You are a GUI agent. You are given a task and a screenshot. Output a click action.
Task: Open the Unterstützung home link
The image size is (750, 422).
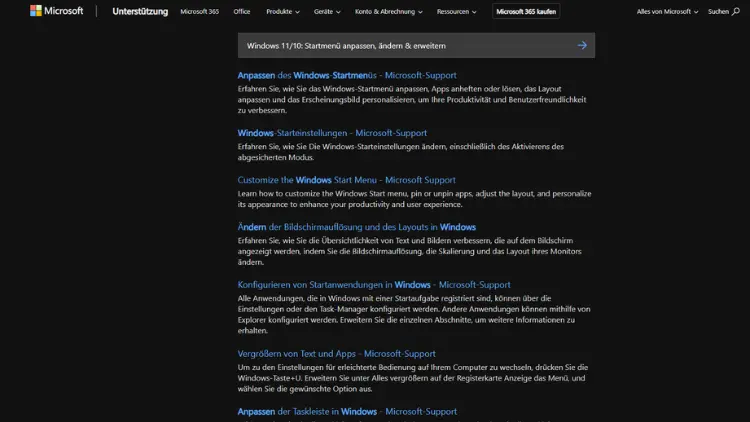140,11
